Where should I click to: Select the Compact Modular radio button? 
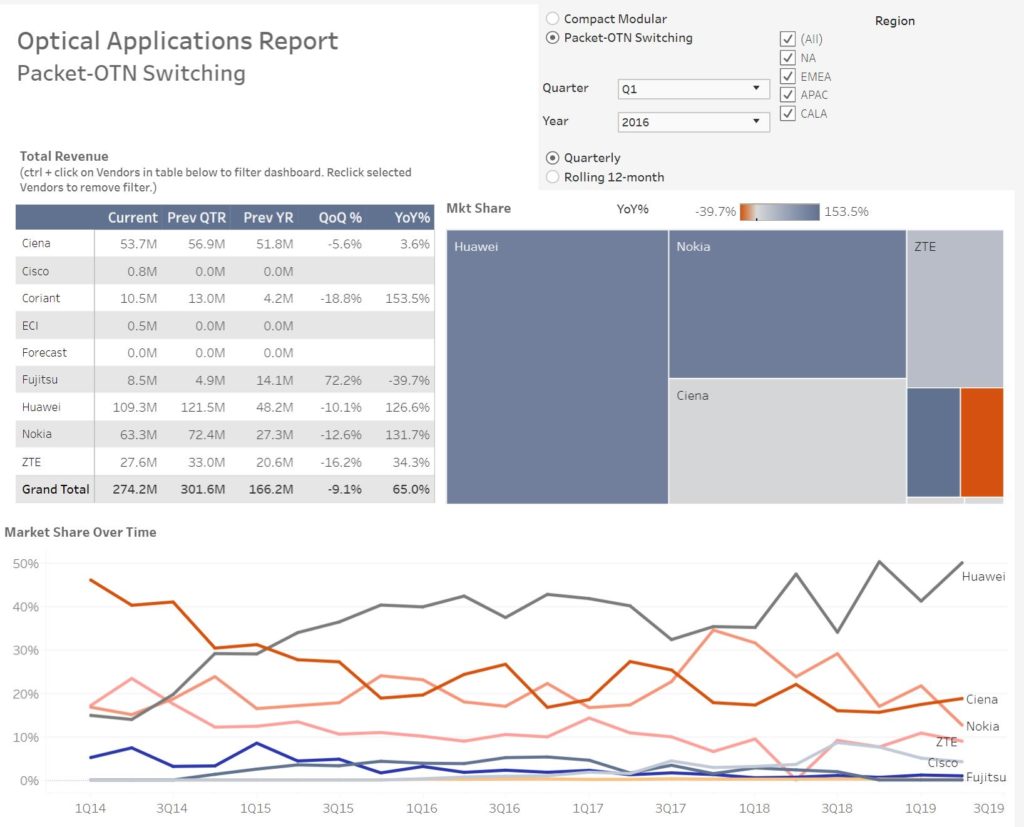[x=552, y=19]
